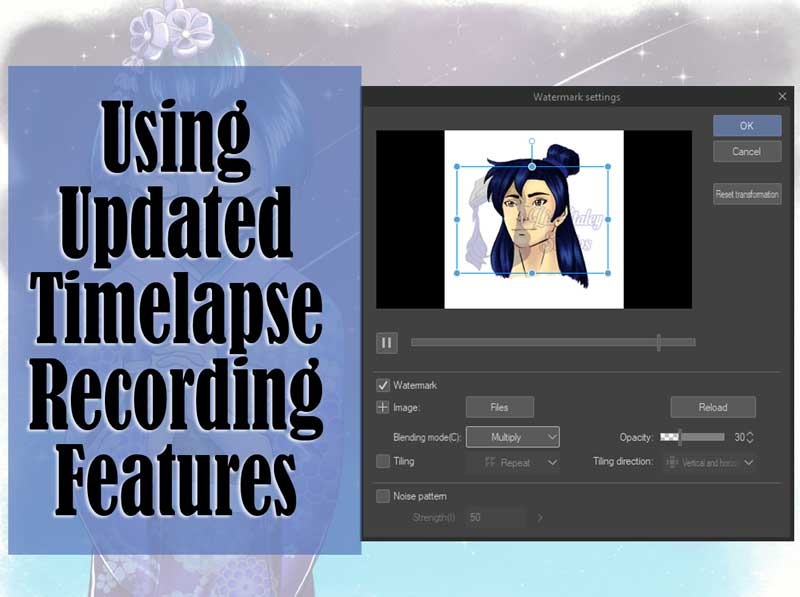
Task: Click the Cancel button
Action: point(747,152)
